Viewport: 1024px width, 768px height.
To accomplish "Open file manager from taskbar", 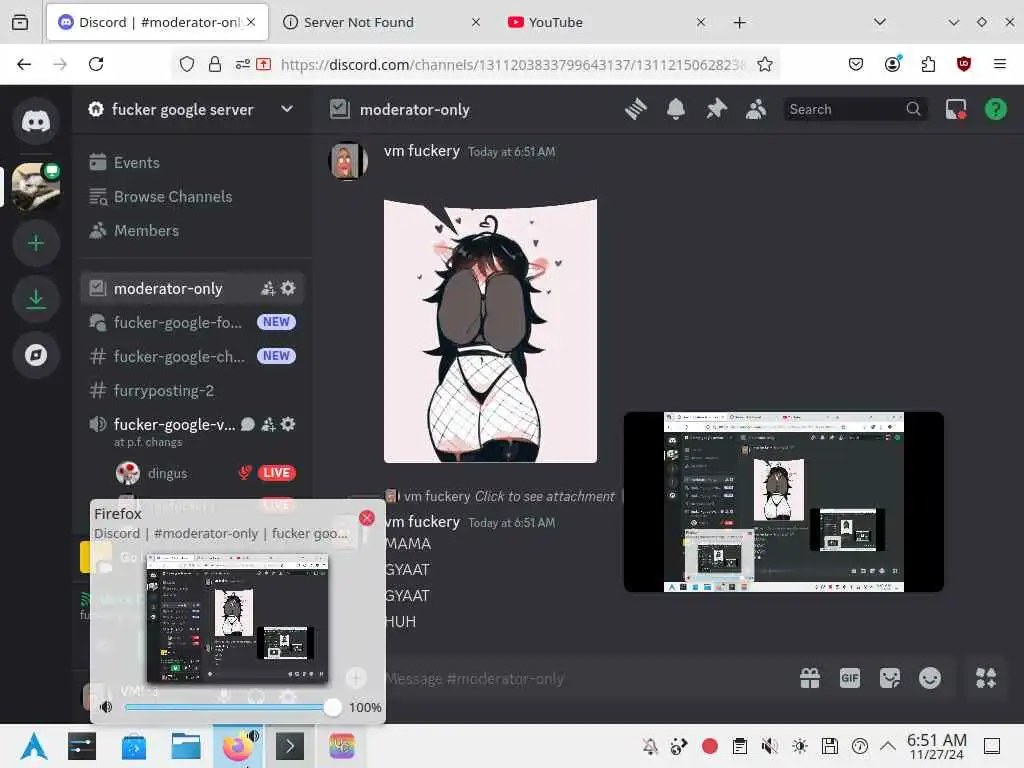I will tap(185, 746).
